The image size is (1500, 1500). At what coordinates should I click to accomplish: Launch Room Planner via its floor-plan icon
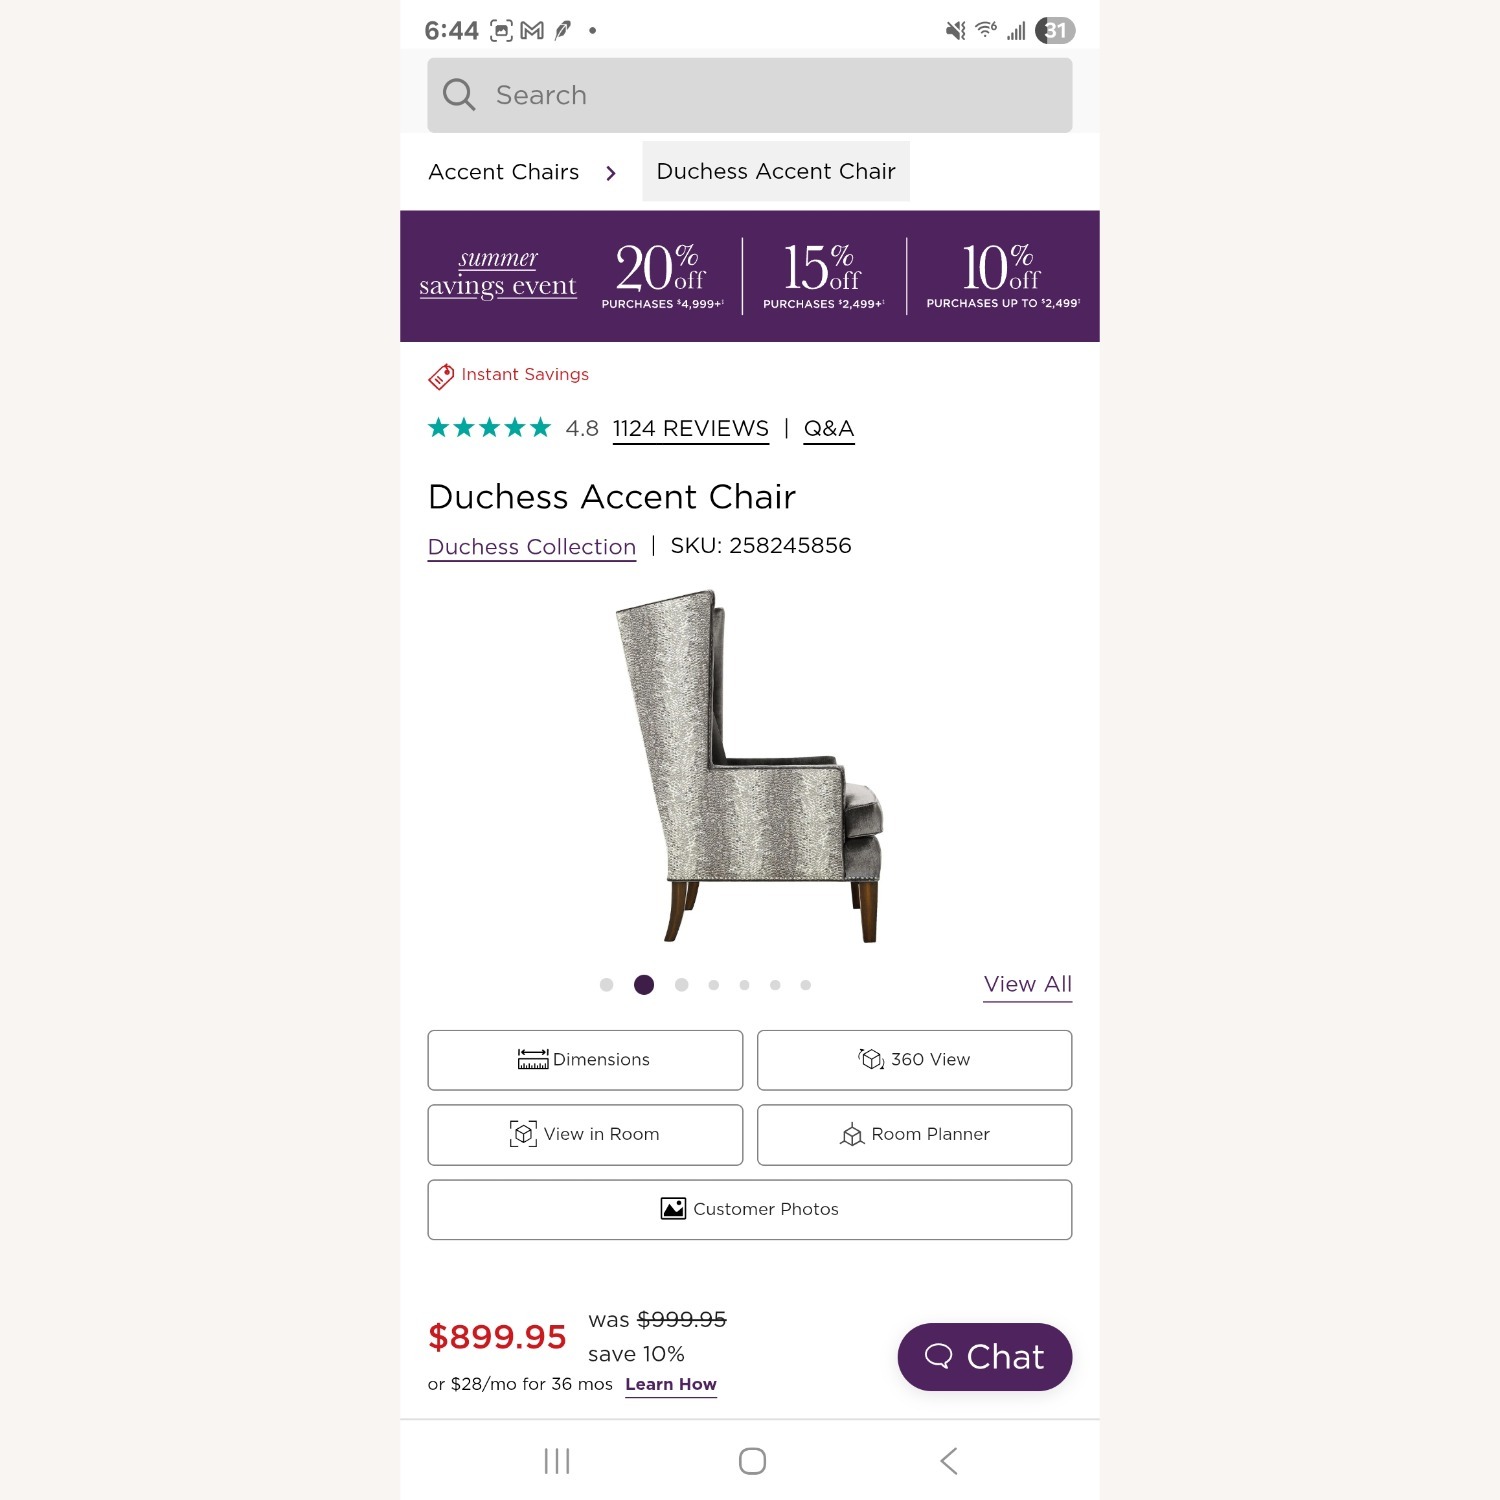(x=851, y=1135)
